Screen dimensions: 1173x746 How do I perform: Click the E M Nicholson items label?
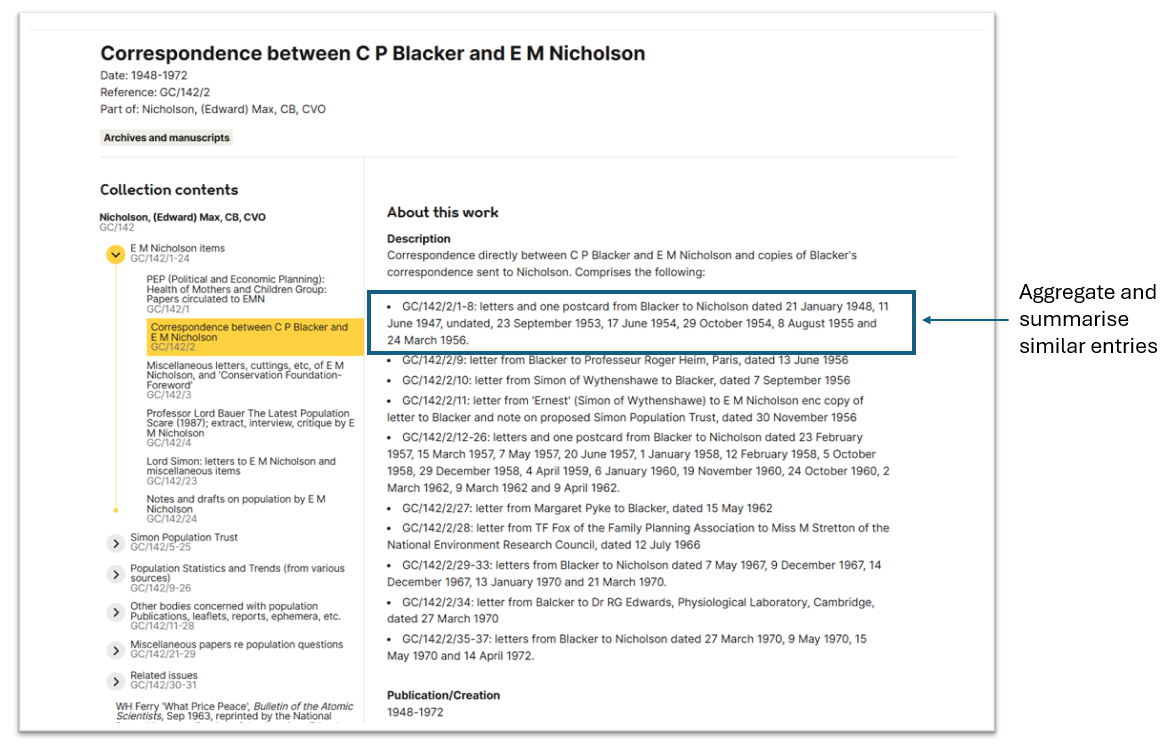tap(177, 248)
